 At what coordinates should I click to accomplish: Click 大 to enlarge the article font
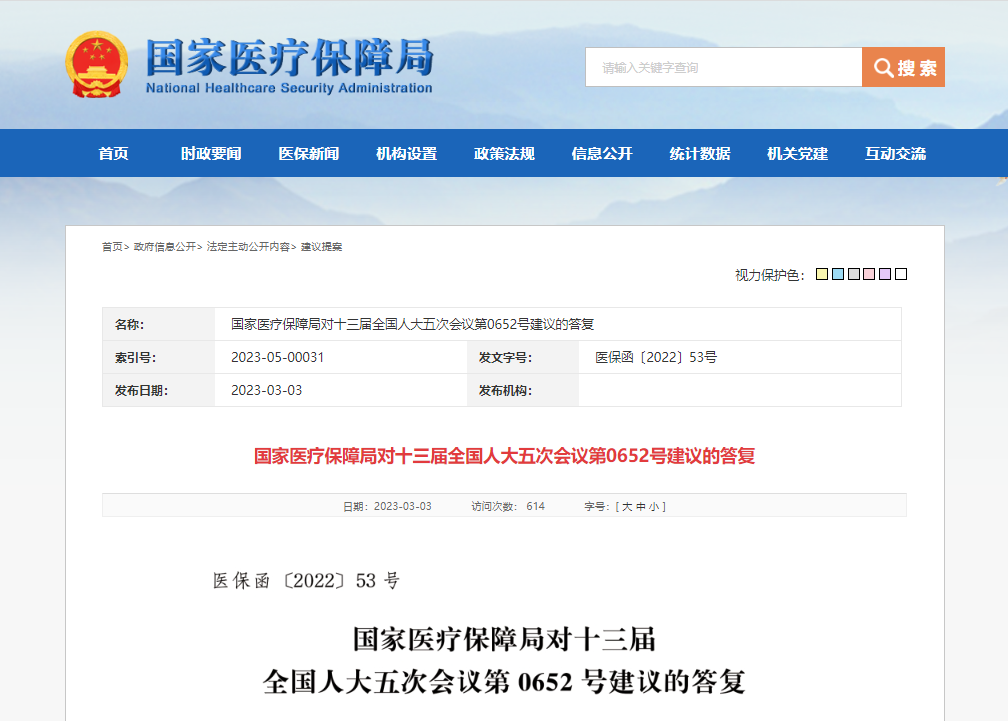click(x=625, y=506)
